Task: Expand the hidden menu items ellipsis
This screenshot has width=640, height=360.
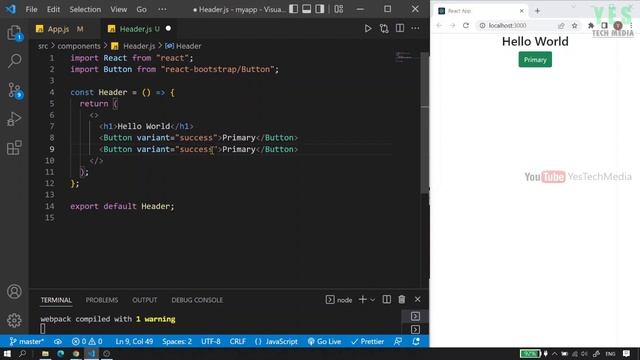Action: 162,9
